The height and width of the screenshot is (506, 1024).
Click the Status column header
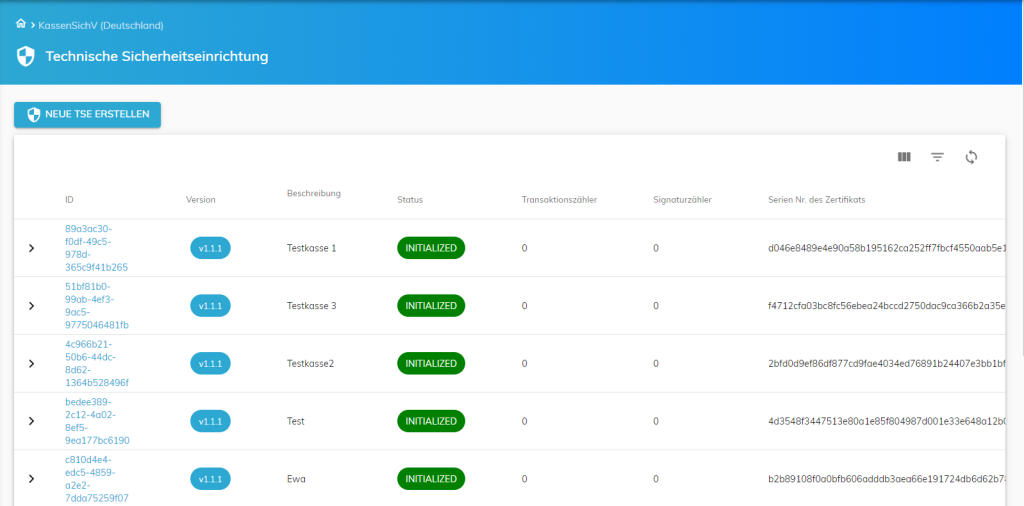[410, 199]
